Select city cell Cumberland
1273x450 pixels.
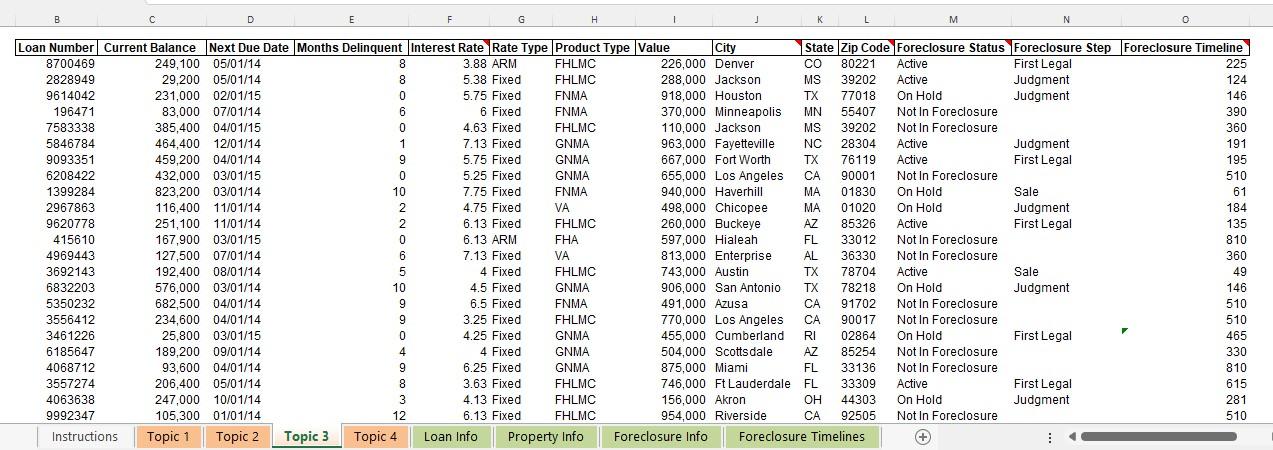(x=756, y=336)
